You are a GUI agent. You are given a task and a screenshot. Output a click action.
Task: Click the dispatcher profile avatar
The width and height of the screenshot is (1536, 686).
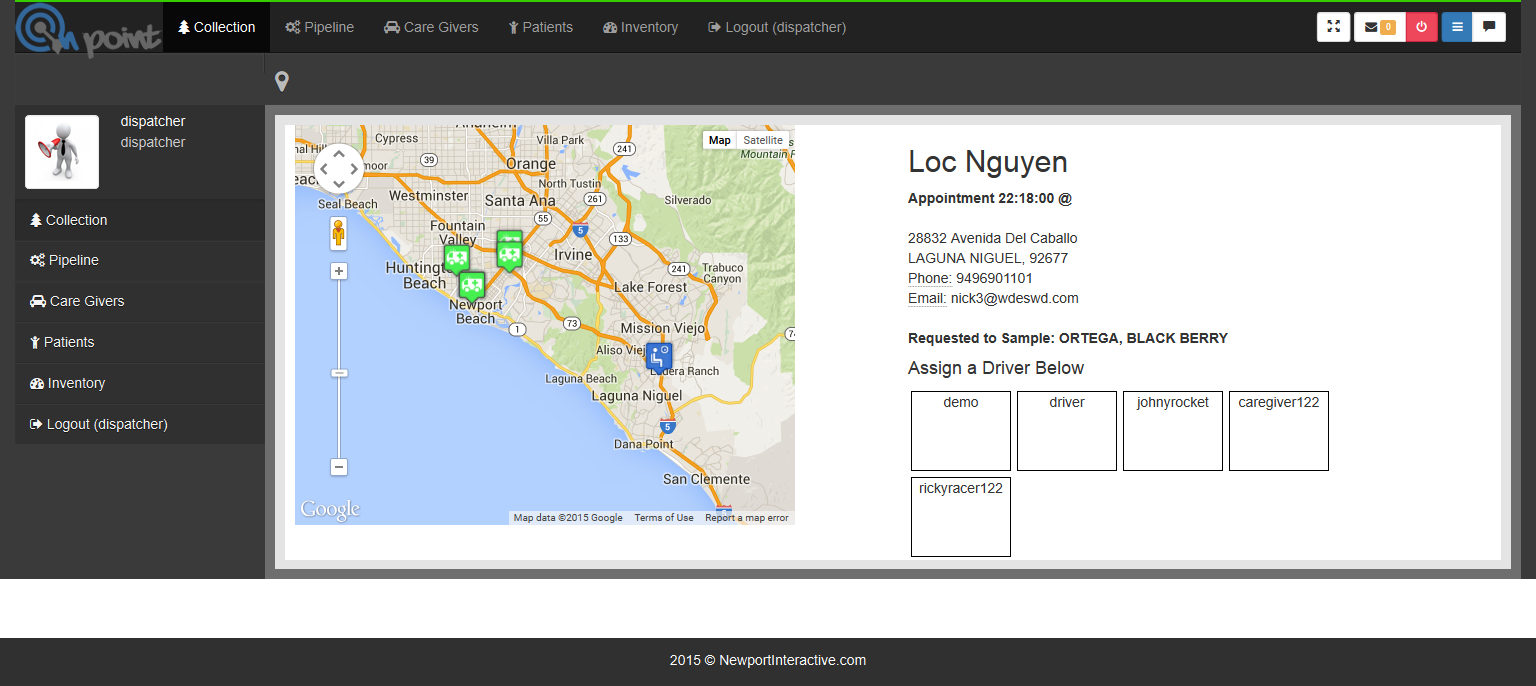click(62, 152)
